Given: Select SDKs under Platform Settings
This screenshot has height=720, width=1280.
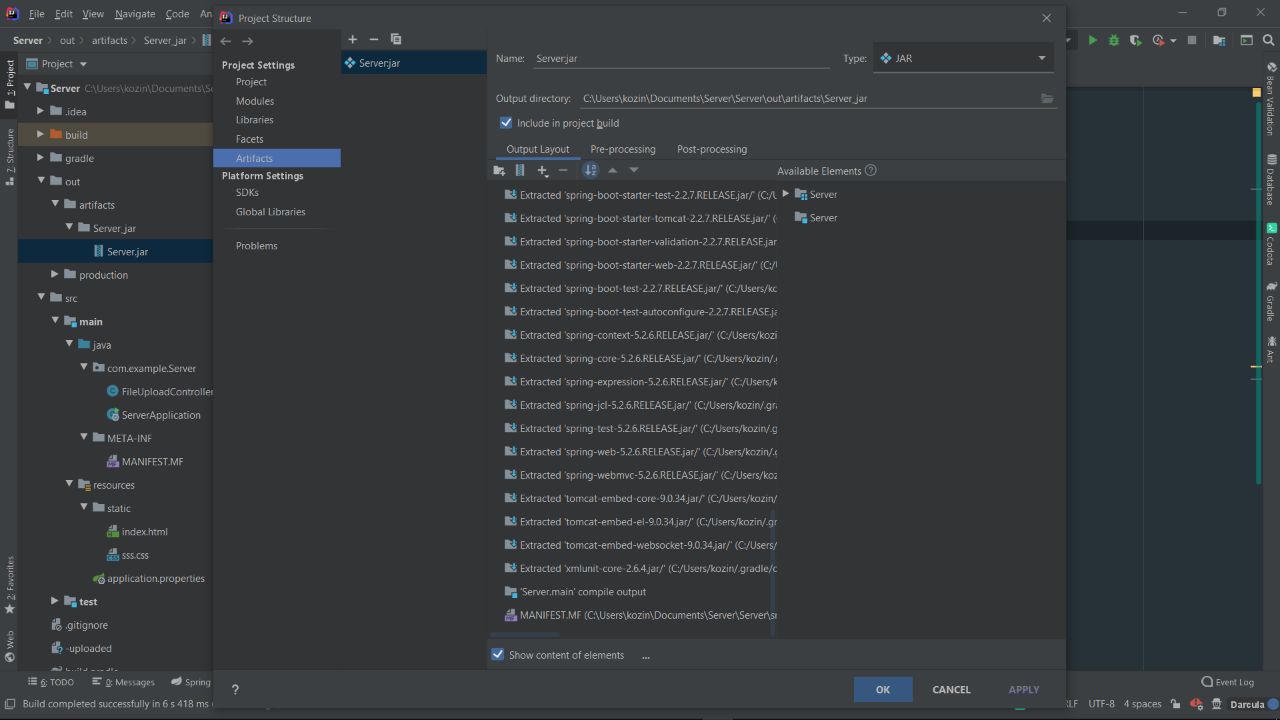Looking at the screenshot, I should [x=247, y=192].
